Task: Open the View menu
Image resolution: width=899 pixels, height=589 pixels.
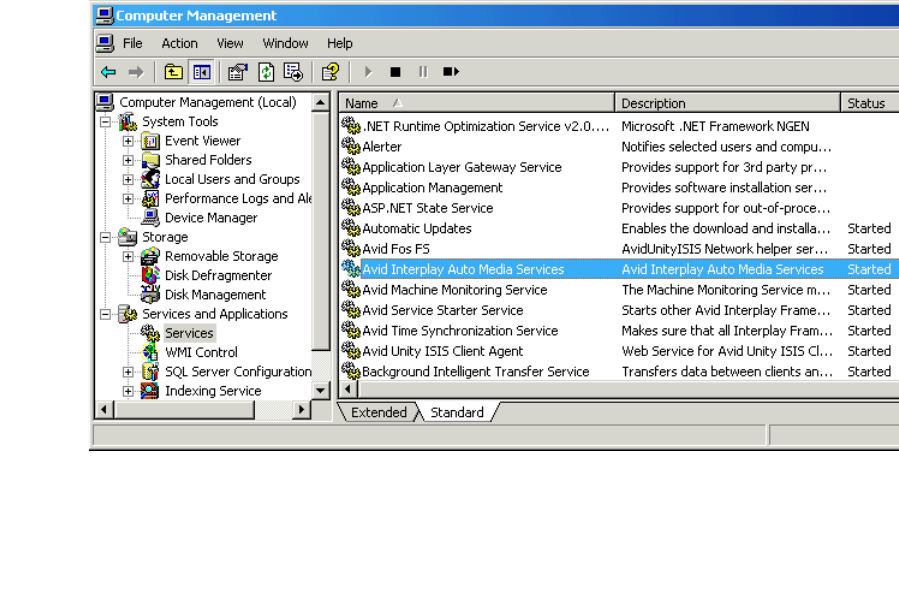Action: tap(230, 44)
